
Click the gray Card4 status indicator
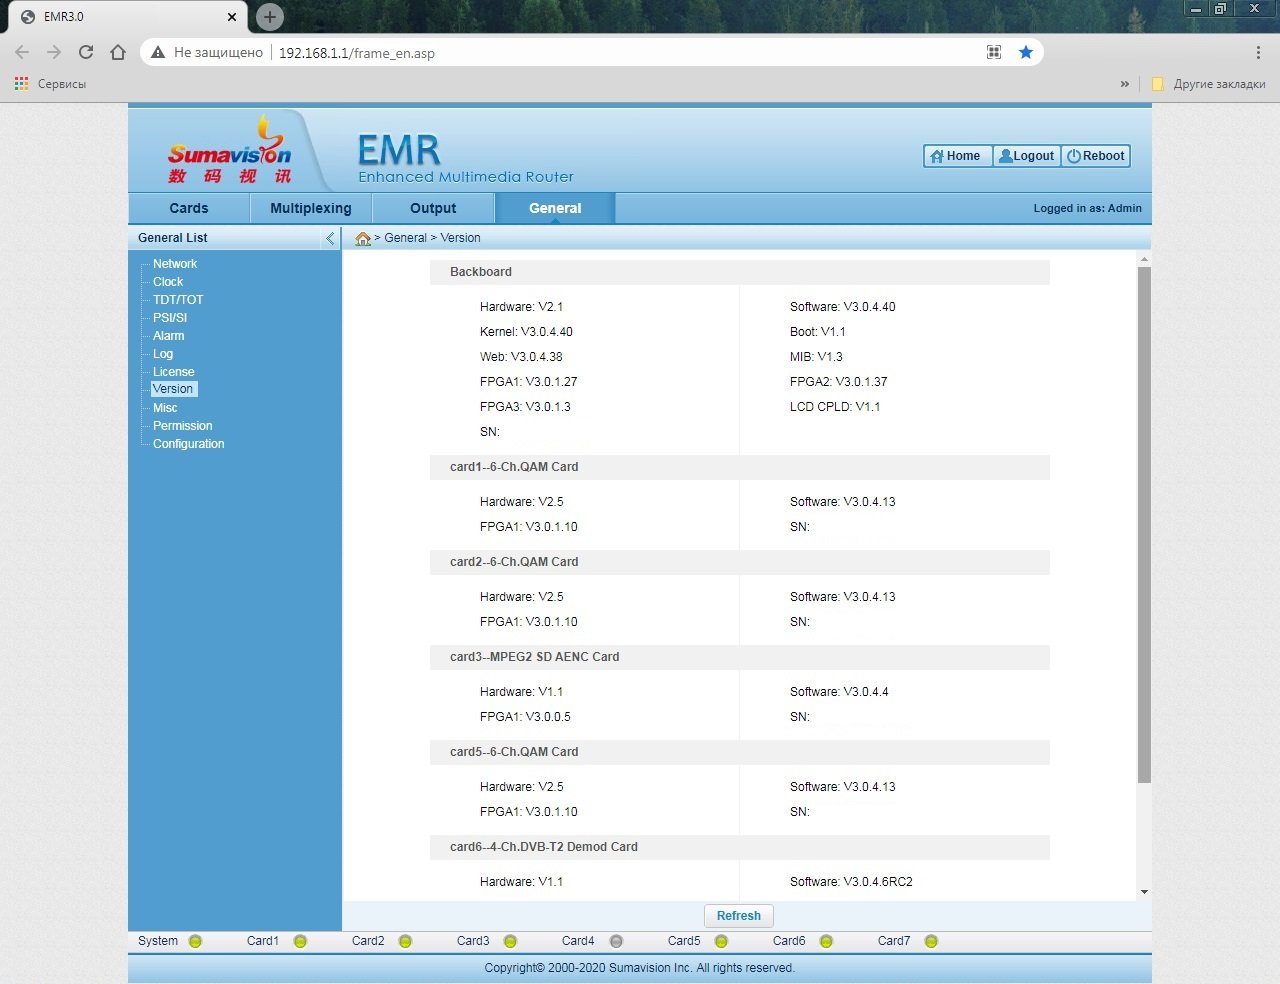[616, 941]
